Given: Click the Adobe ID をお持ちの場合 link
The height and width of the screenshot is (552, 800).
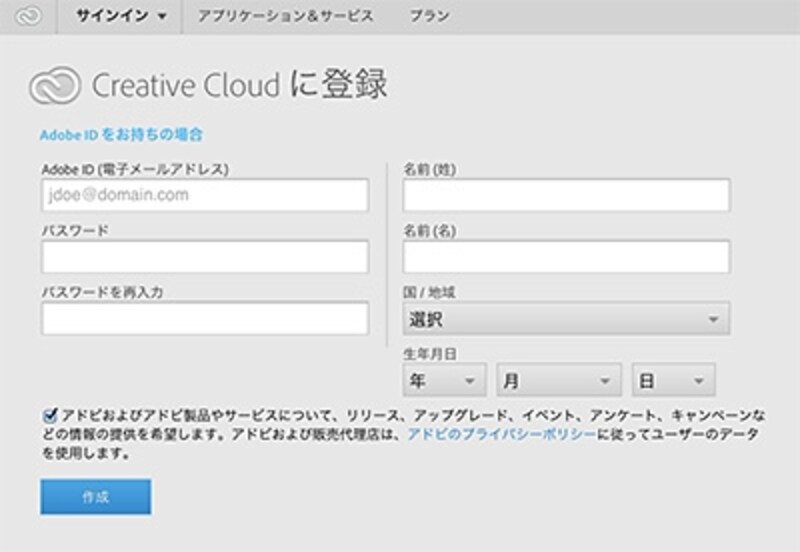Looking at the screenshot, I should (121, 135).
